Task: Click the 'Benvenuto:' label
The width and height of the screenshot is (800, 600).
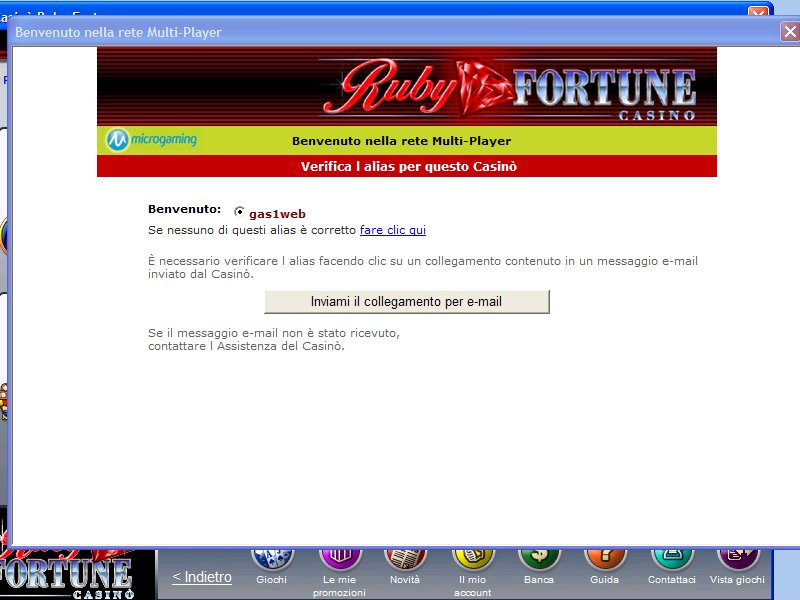Action: (185, 209)
